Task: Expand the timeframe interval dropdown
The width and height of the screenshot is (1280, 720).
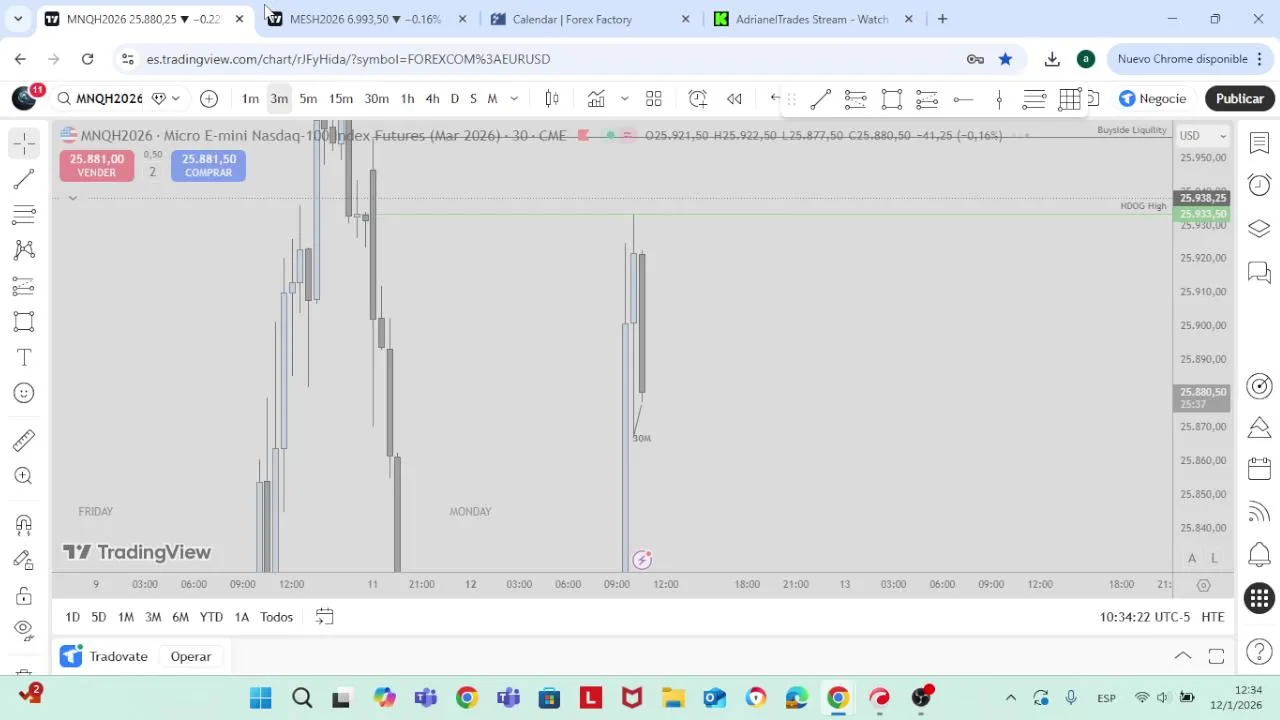Action: (x=514, y=98)
